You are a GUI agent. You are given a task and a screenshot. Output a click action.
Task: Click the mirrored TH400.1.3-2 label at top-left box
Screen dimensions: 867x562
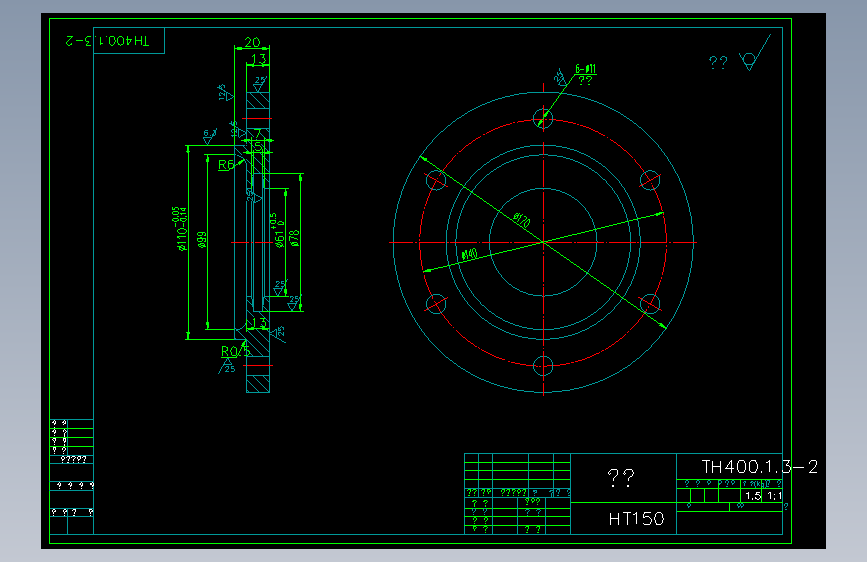point(107,41)
